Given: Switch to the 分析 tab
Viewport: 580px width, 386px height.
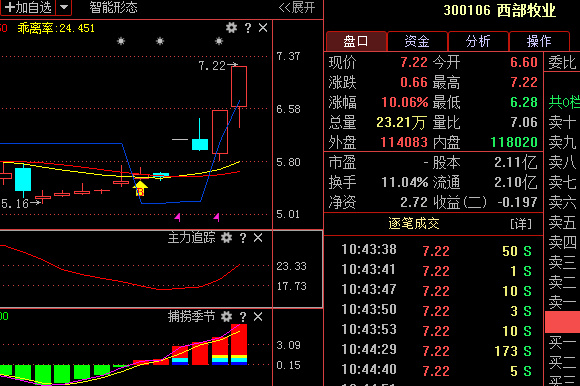Looking at the screenshot, I should 478,41.
